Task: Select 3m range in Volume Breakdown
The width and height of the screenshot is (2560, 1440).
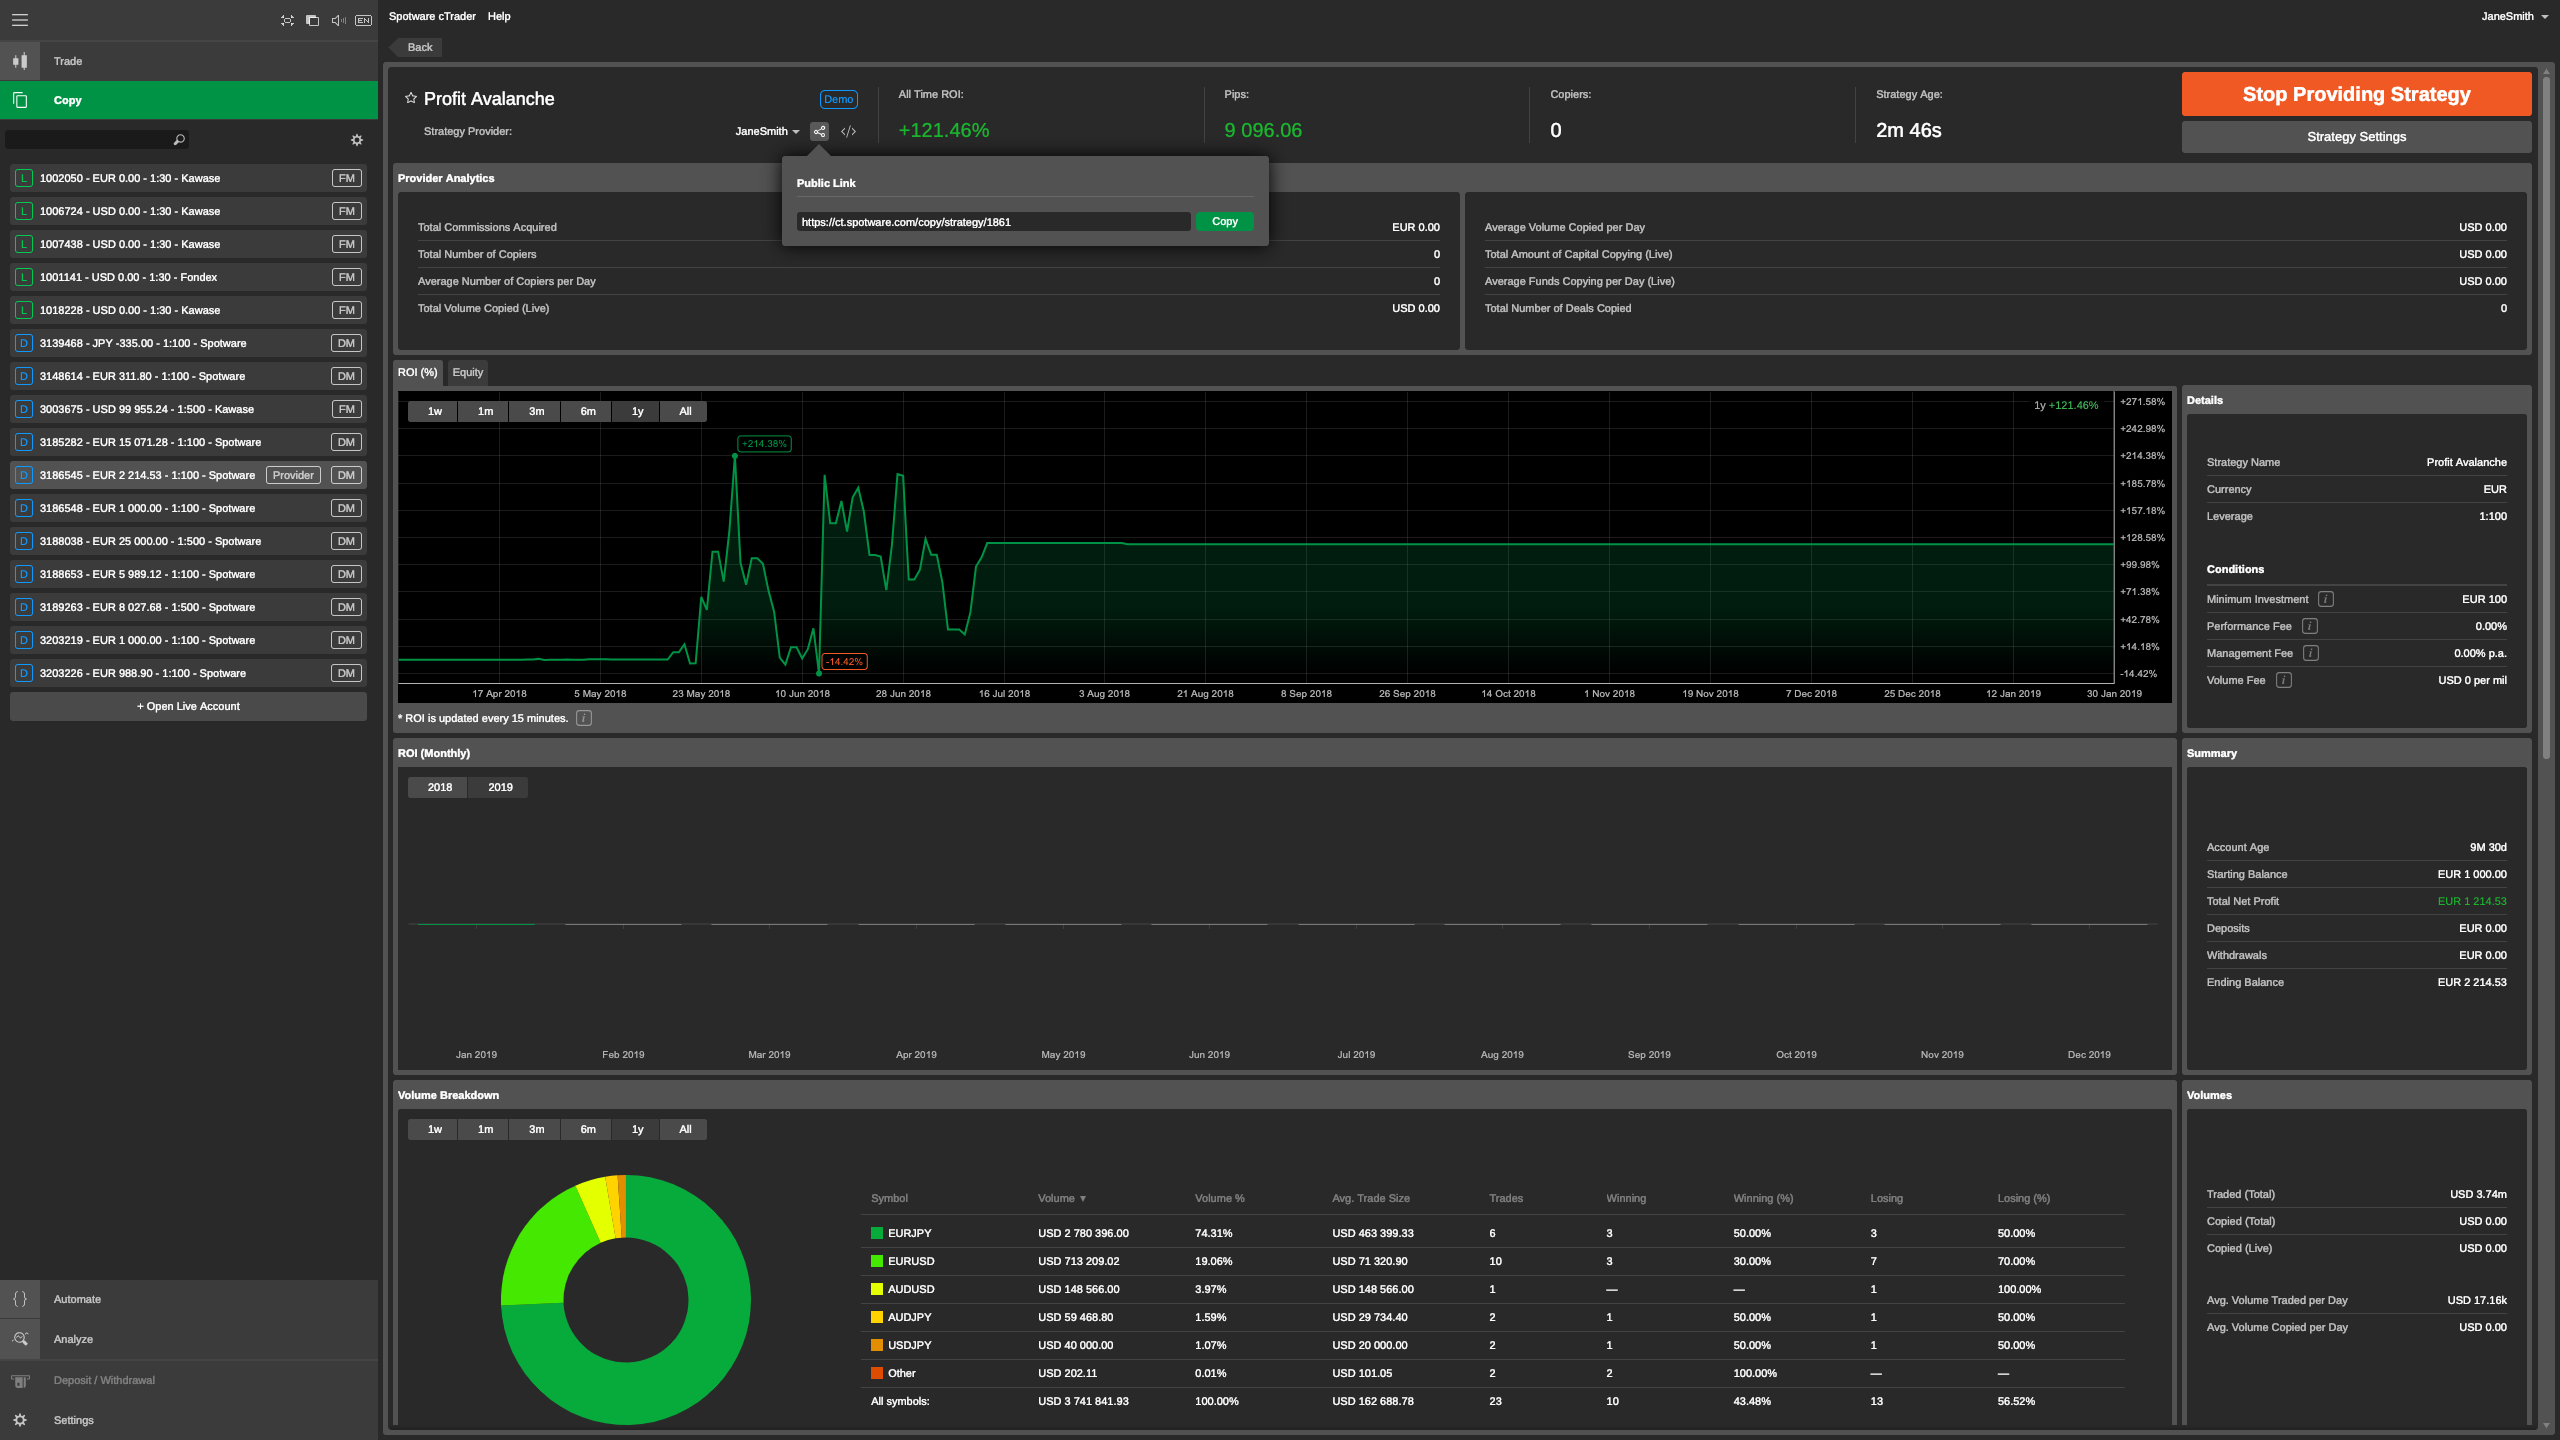Action: click(537, 1129)
